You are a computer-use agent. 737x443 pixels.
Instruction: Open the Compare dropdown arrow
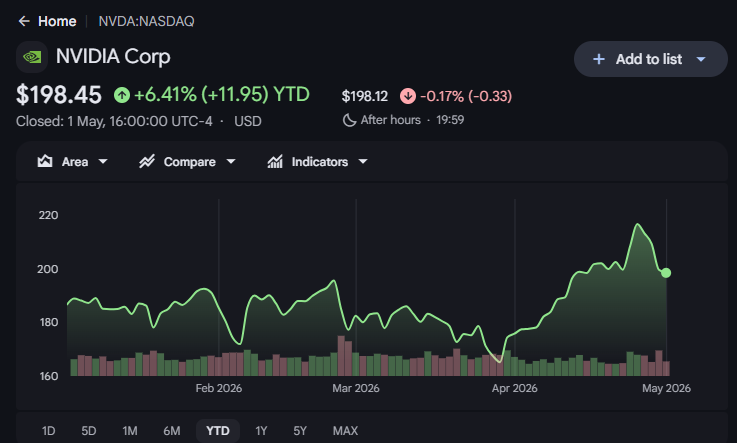click(231, 162)
